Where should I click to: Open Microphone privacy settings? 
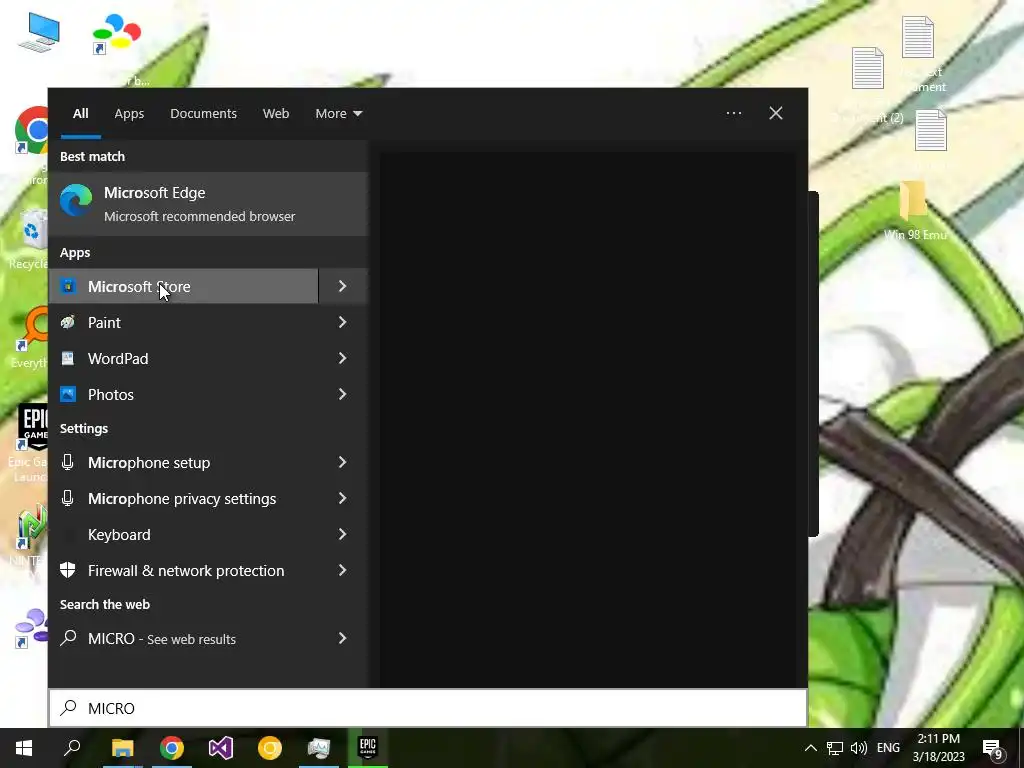[x=184, y=498]
